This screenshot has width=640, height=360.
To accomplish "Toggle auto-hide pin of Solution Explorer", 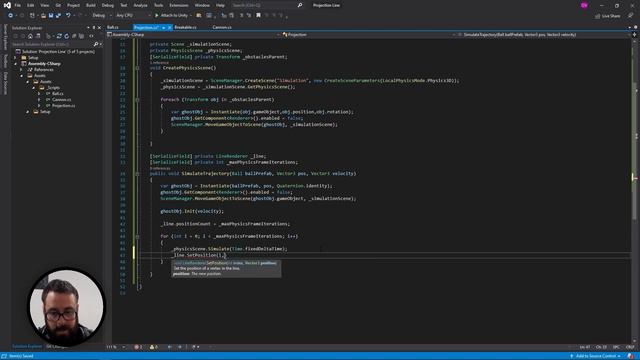I will (x=93, y=28).
